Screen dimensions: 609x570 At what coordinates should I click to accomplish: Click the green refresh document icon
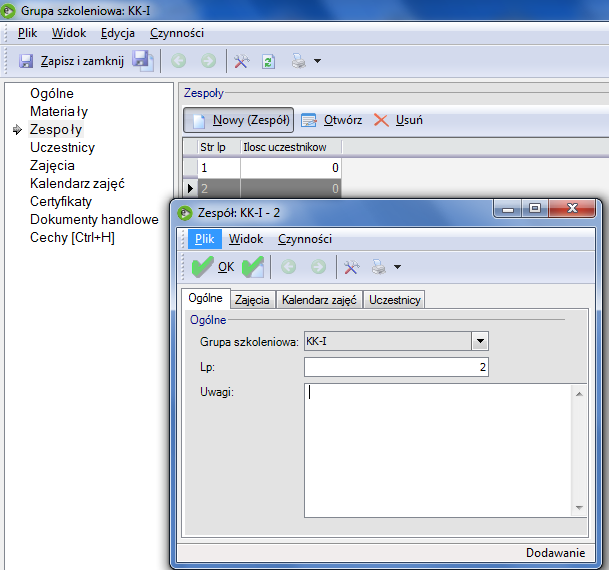click(x=268, y=61)
